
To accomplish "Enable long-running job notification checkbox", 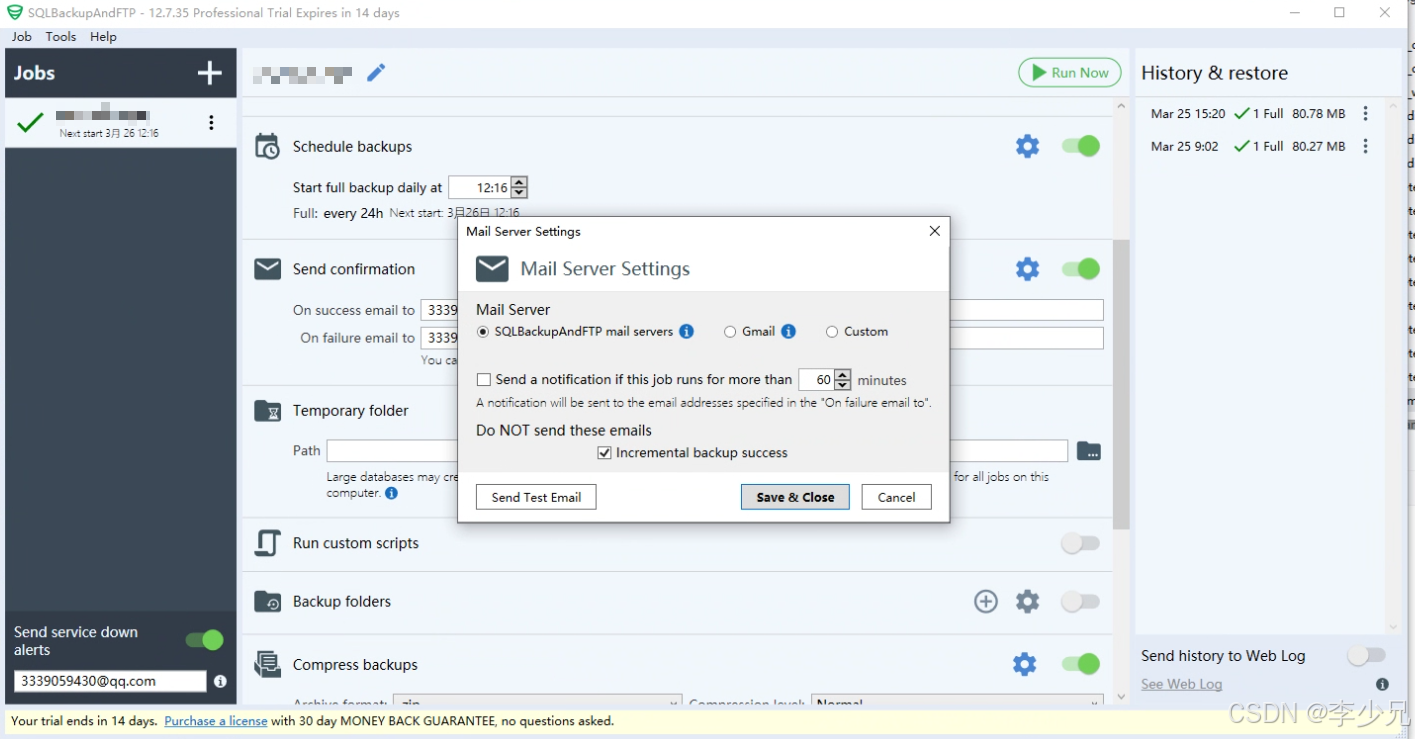I will (x=484, y=380).
